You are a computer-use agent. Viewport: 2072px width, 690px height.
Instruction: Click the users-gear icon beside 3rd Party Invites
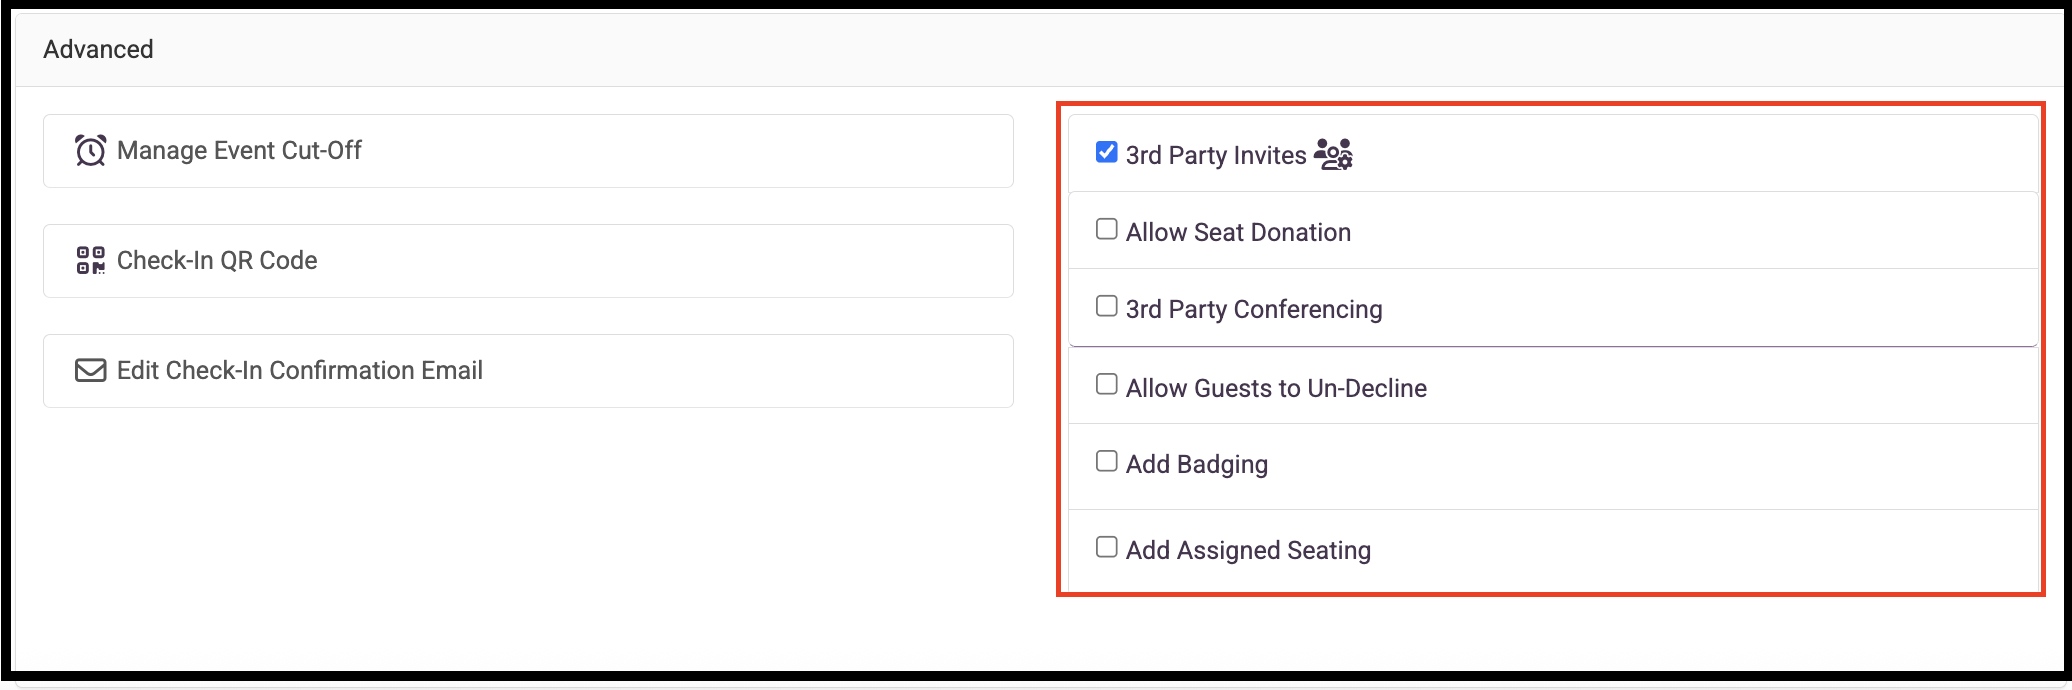[1333, 154]
